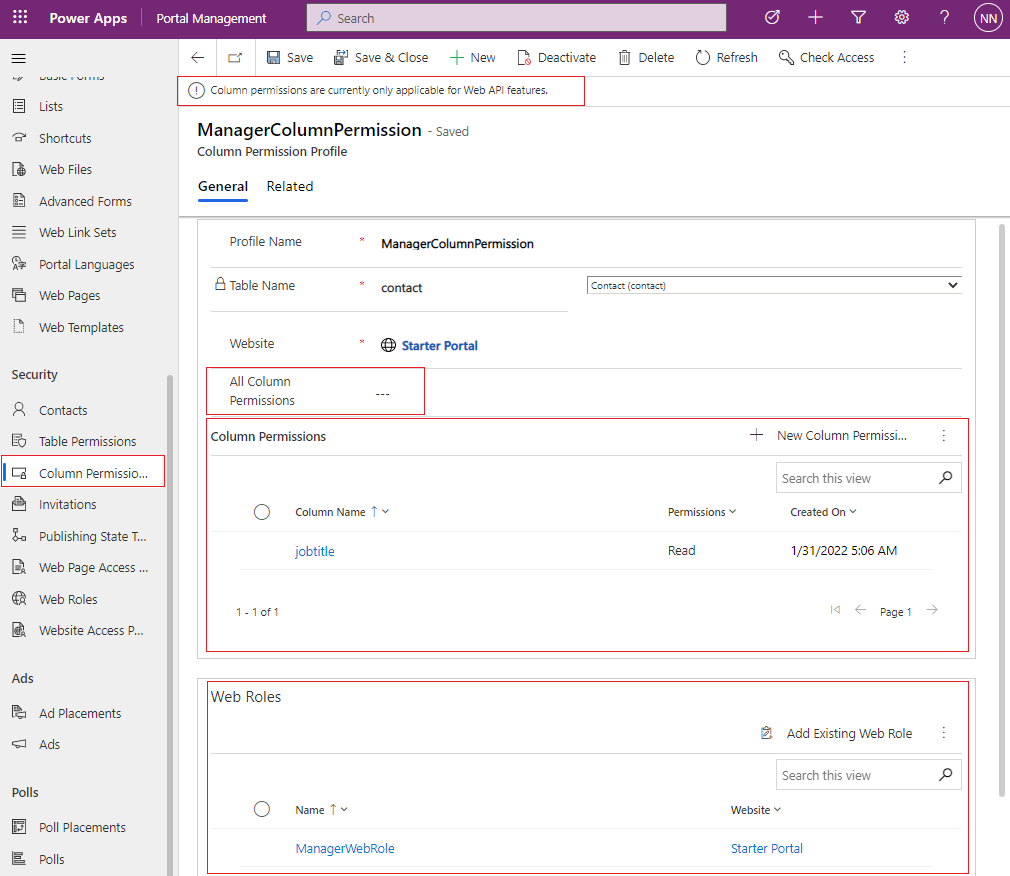Viewport: 1010px width, 876px height.
Task: Switch to the Related tab
Action: (x=290, y=186)
